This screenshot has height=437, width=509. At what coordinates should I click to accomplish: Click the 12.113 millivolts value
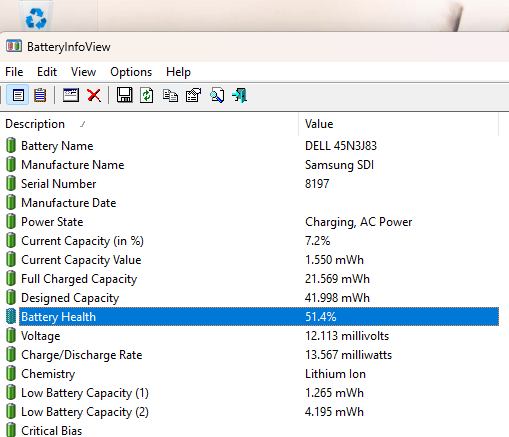[347, 336]
